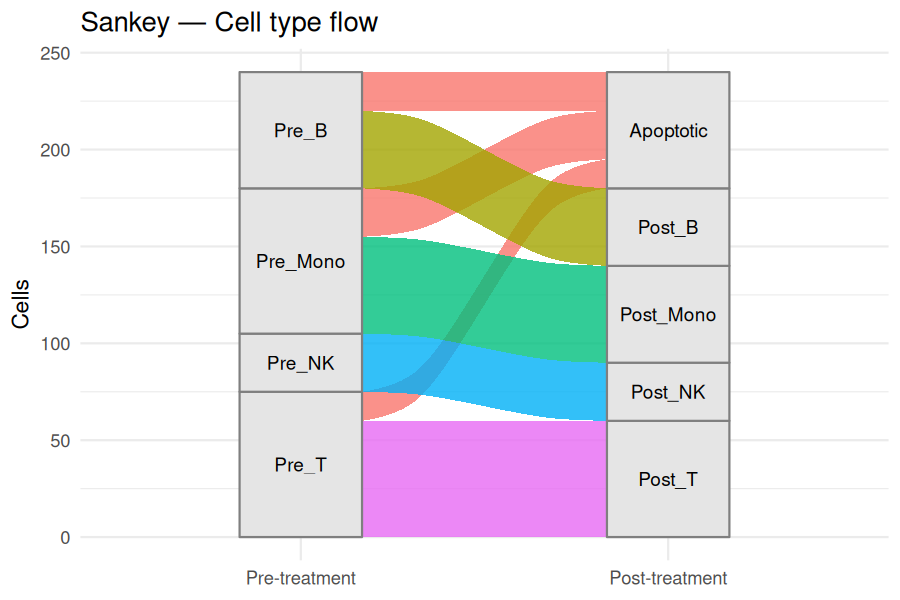900x600 pixels.
Task: Select the Post_B stratum block
Action: (x=668, y=227)
